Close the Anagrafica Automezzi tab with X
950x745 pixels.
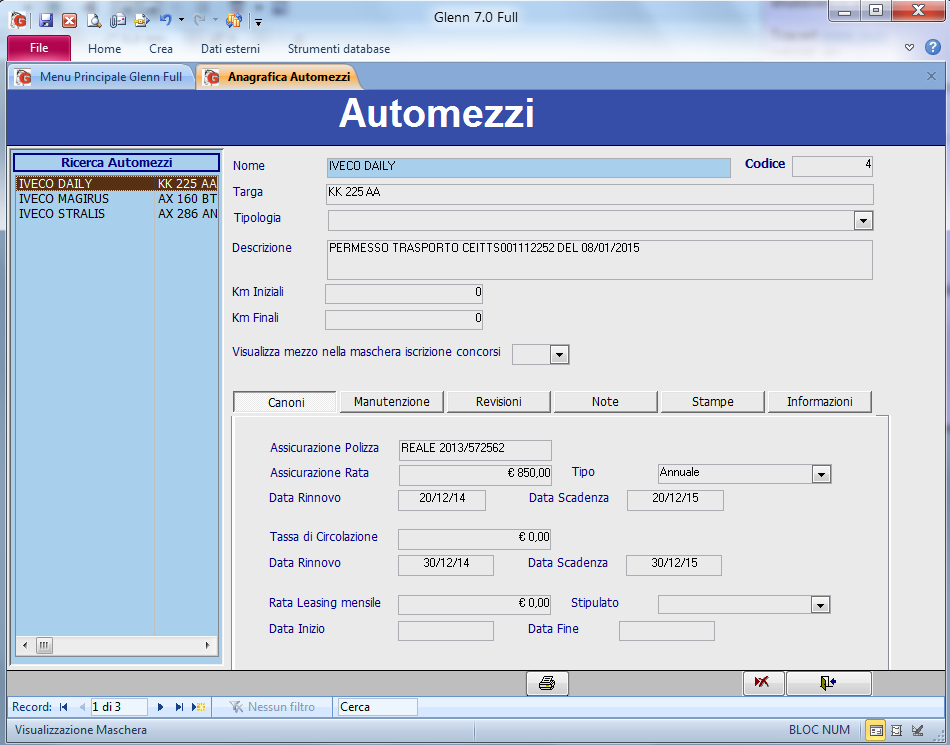pyautogui.click(x=932, y=76)
